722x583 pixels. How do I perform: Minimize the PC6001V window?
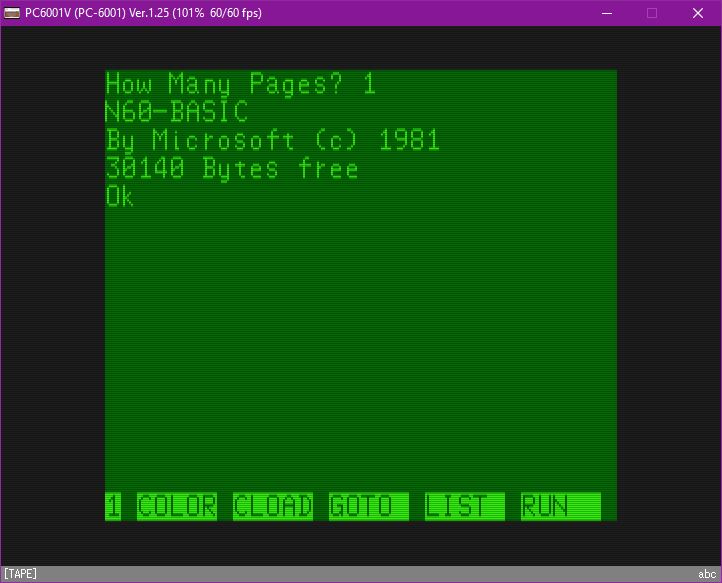point(607,13)
